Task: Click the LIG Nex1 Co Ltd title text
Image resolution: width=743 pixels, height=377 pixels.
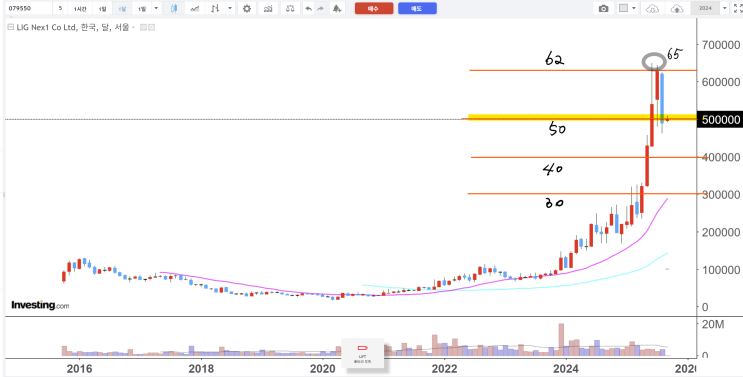Action: (x=45, y=27)
